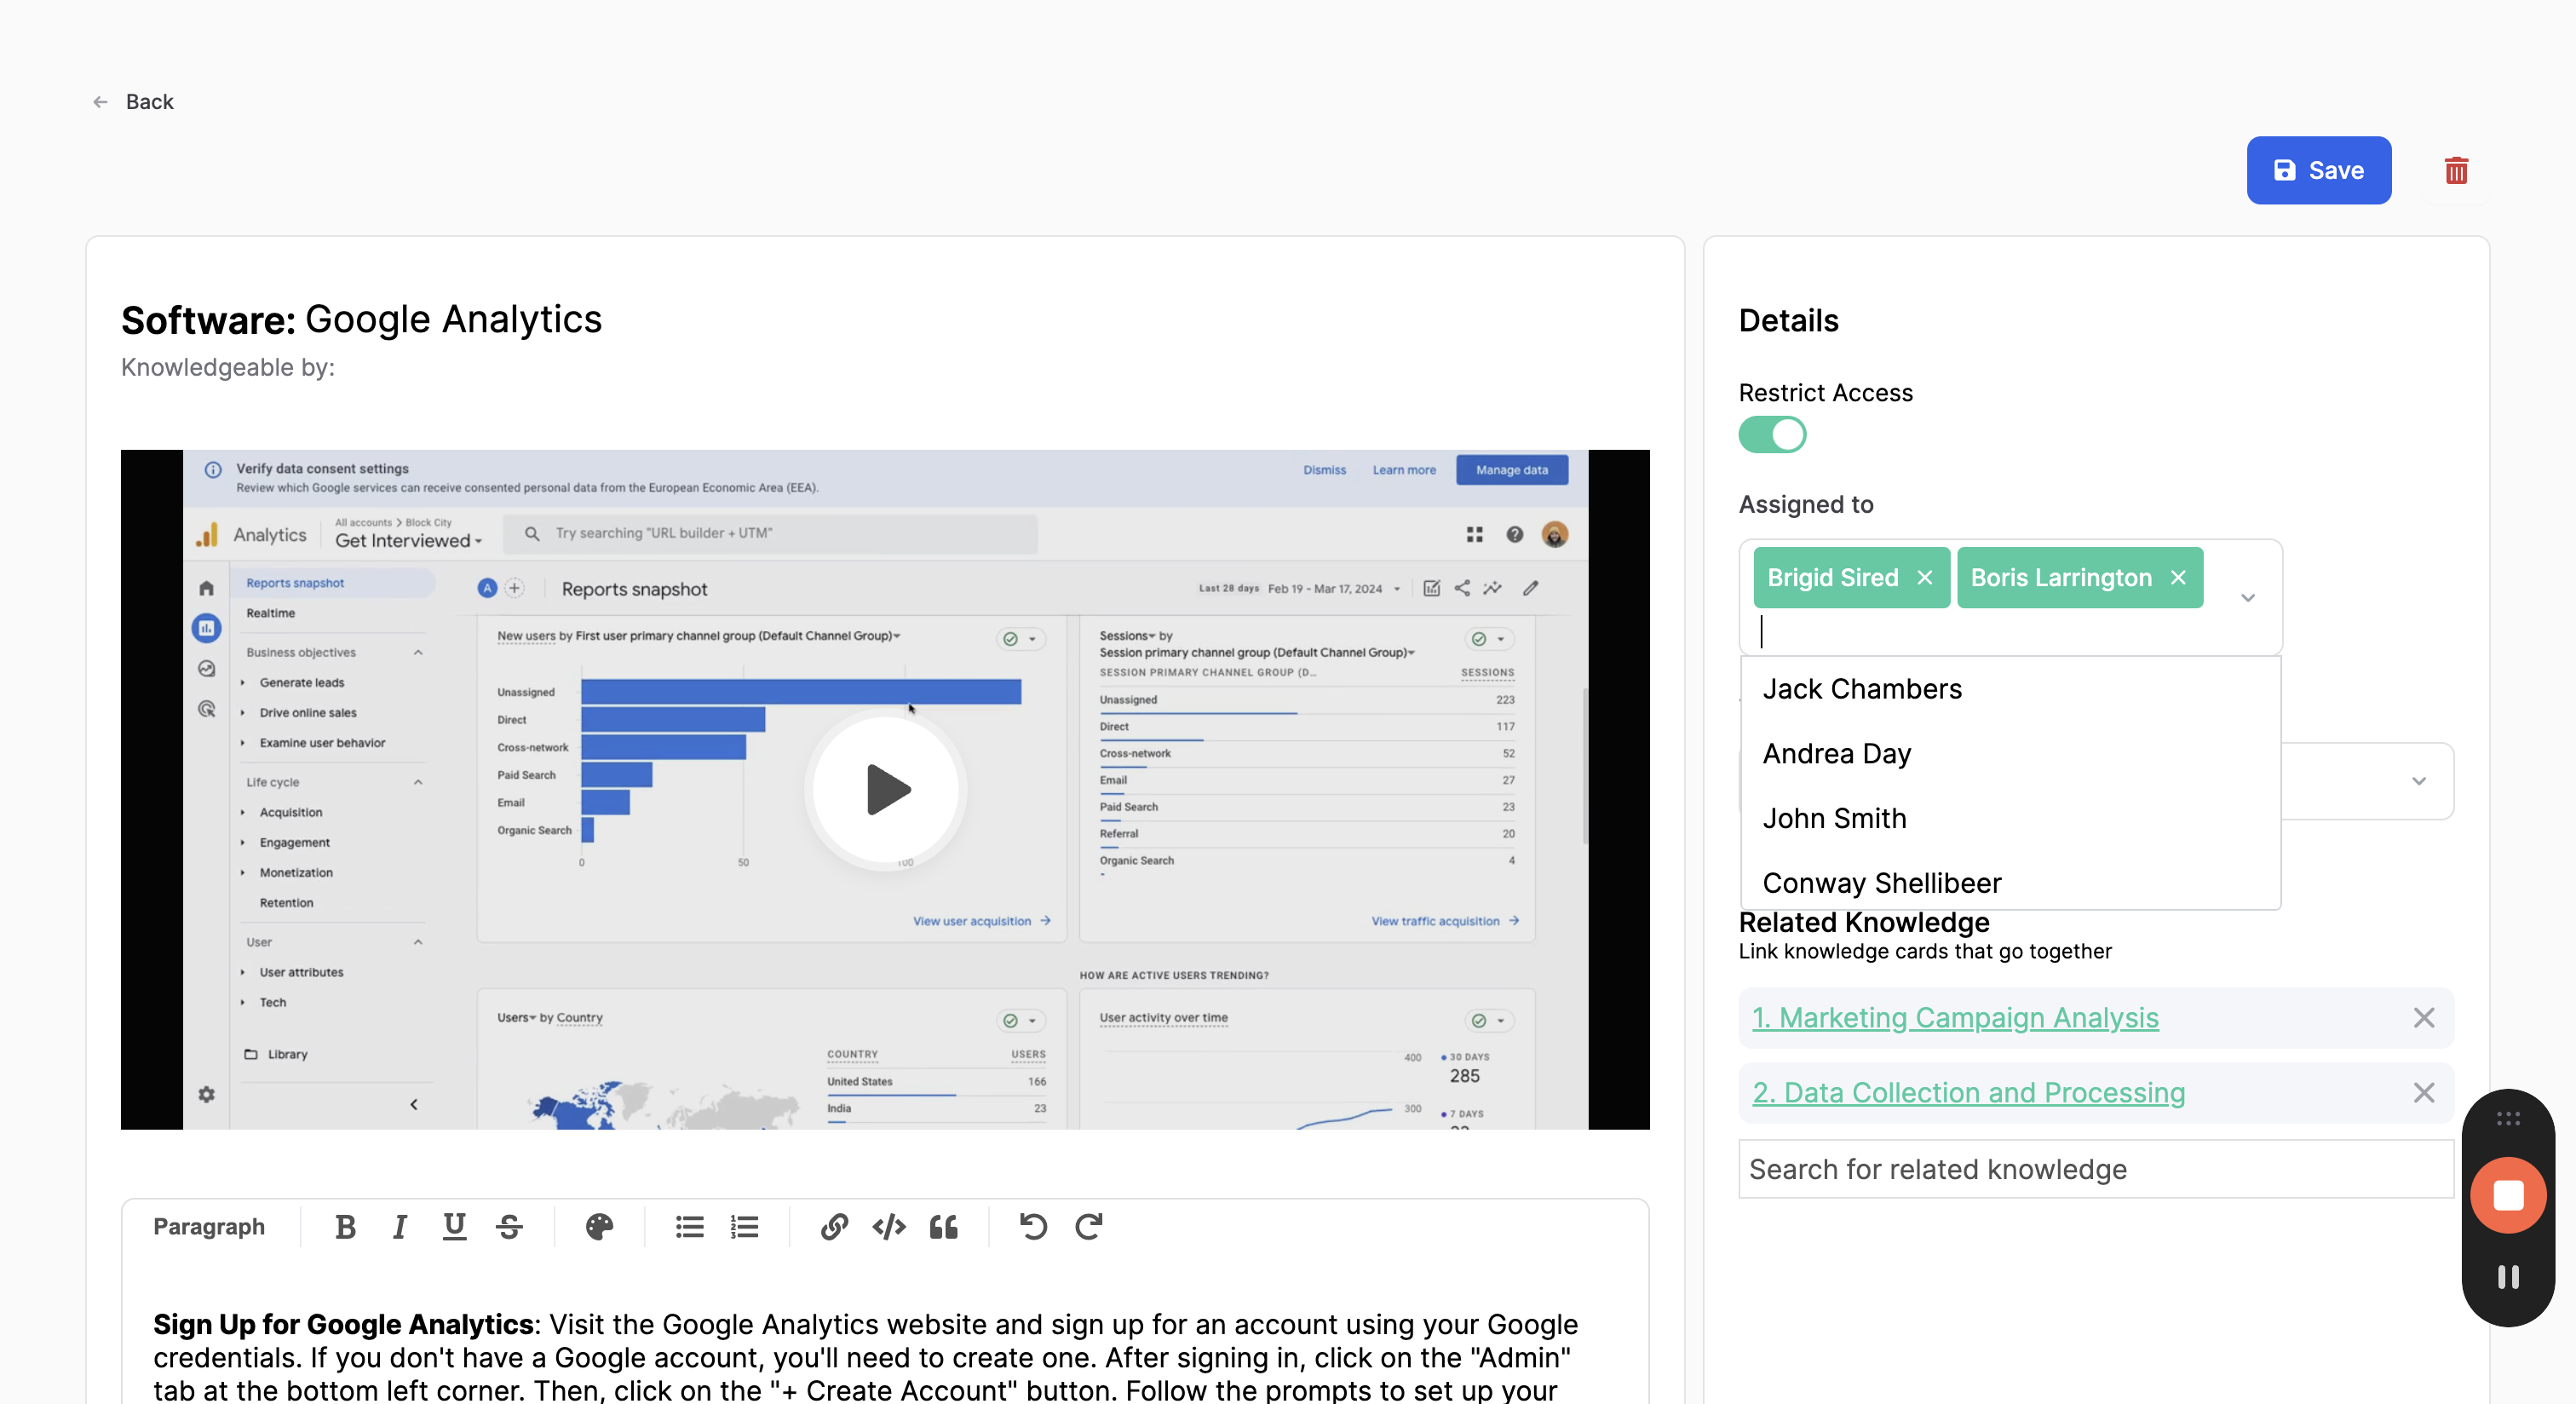Screen dimensions: 2576x1404
Task: Click the Analytics user avatar
Action: click(1553, 534)
